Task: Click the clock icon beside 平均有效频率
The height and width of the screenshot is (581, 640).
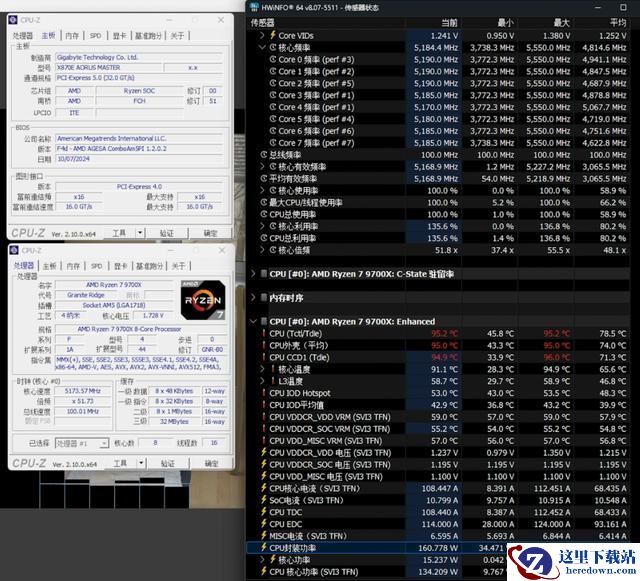Action: point(264,179)
